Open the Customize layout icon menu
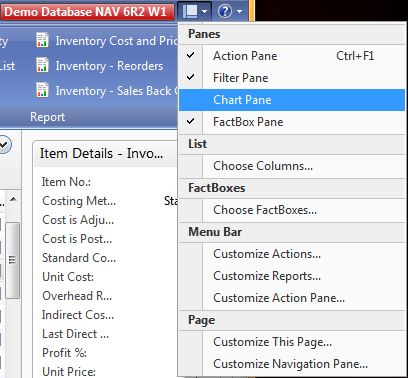 191,12
